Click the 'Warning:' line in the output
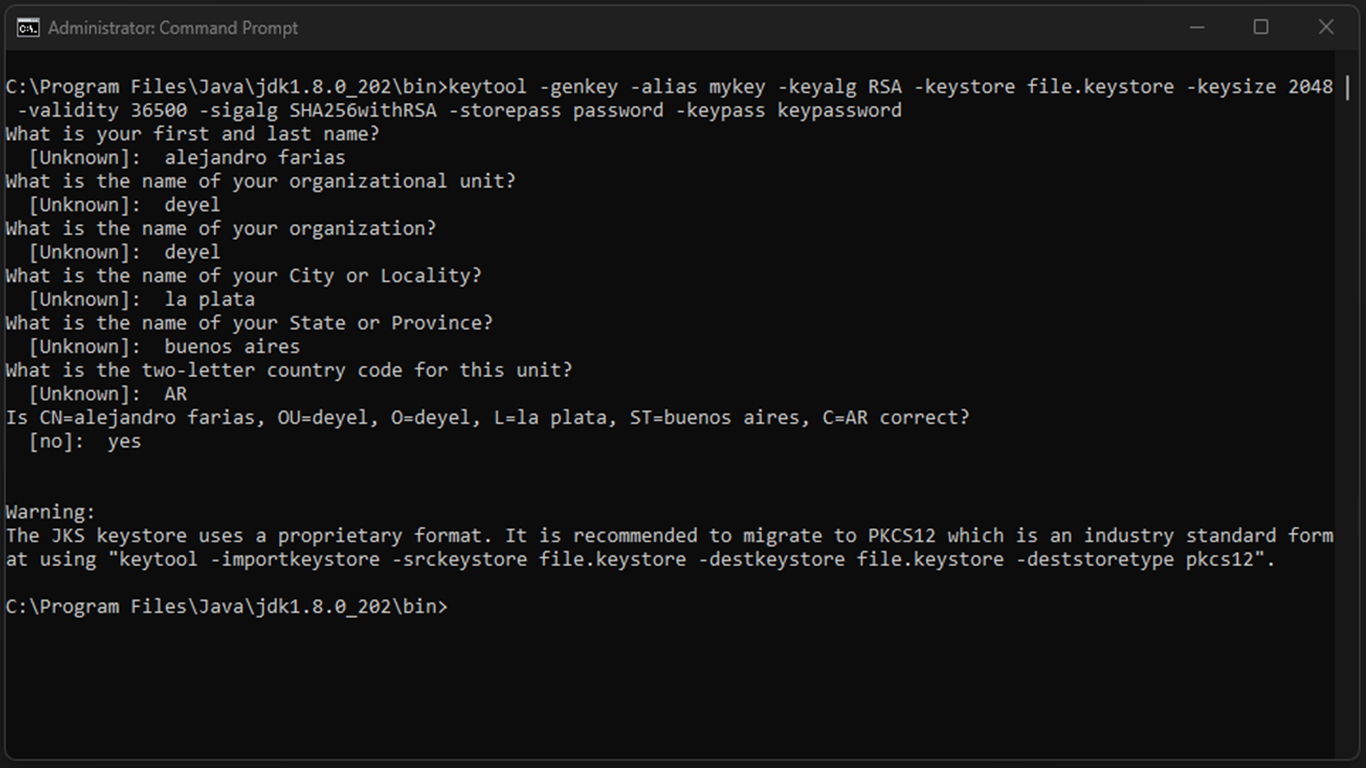 51,512
